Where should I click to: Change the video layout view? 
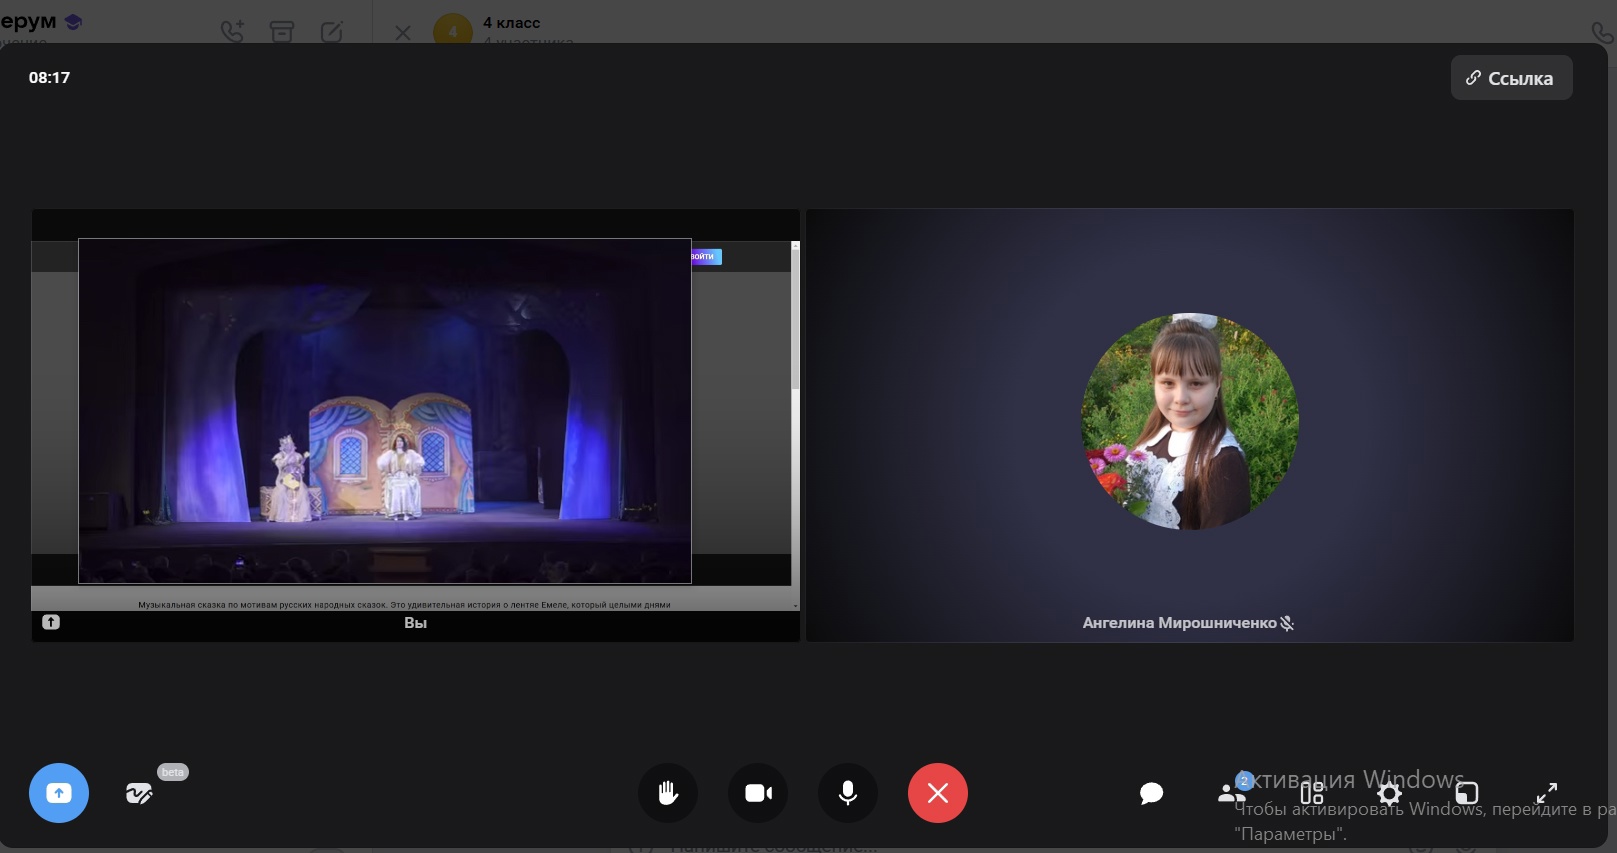(x=1312, y=793)
